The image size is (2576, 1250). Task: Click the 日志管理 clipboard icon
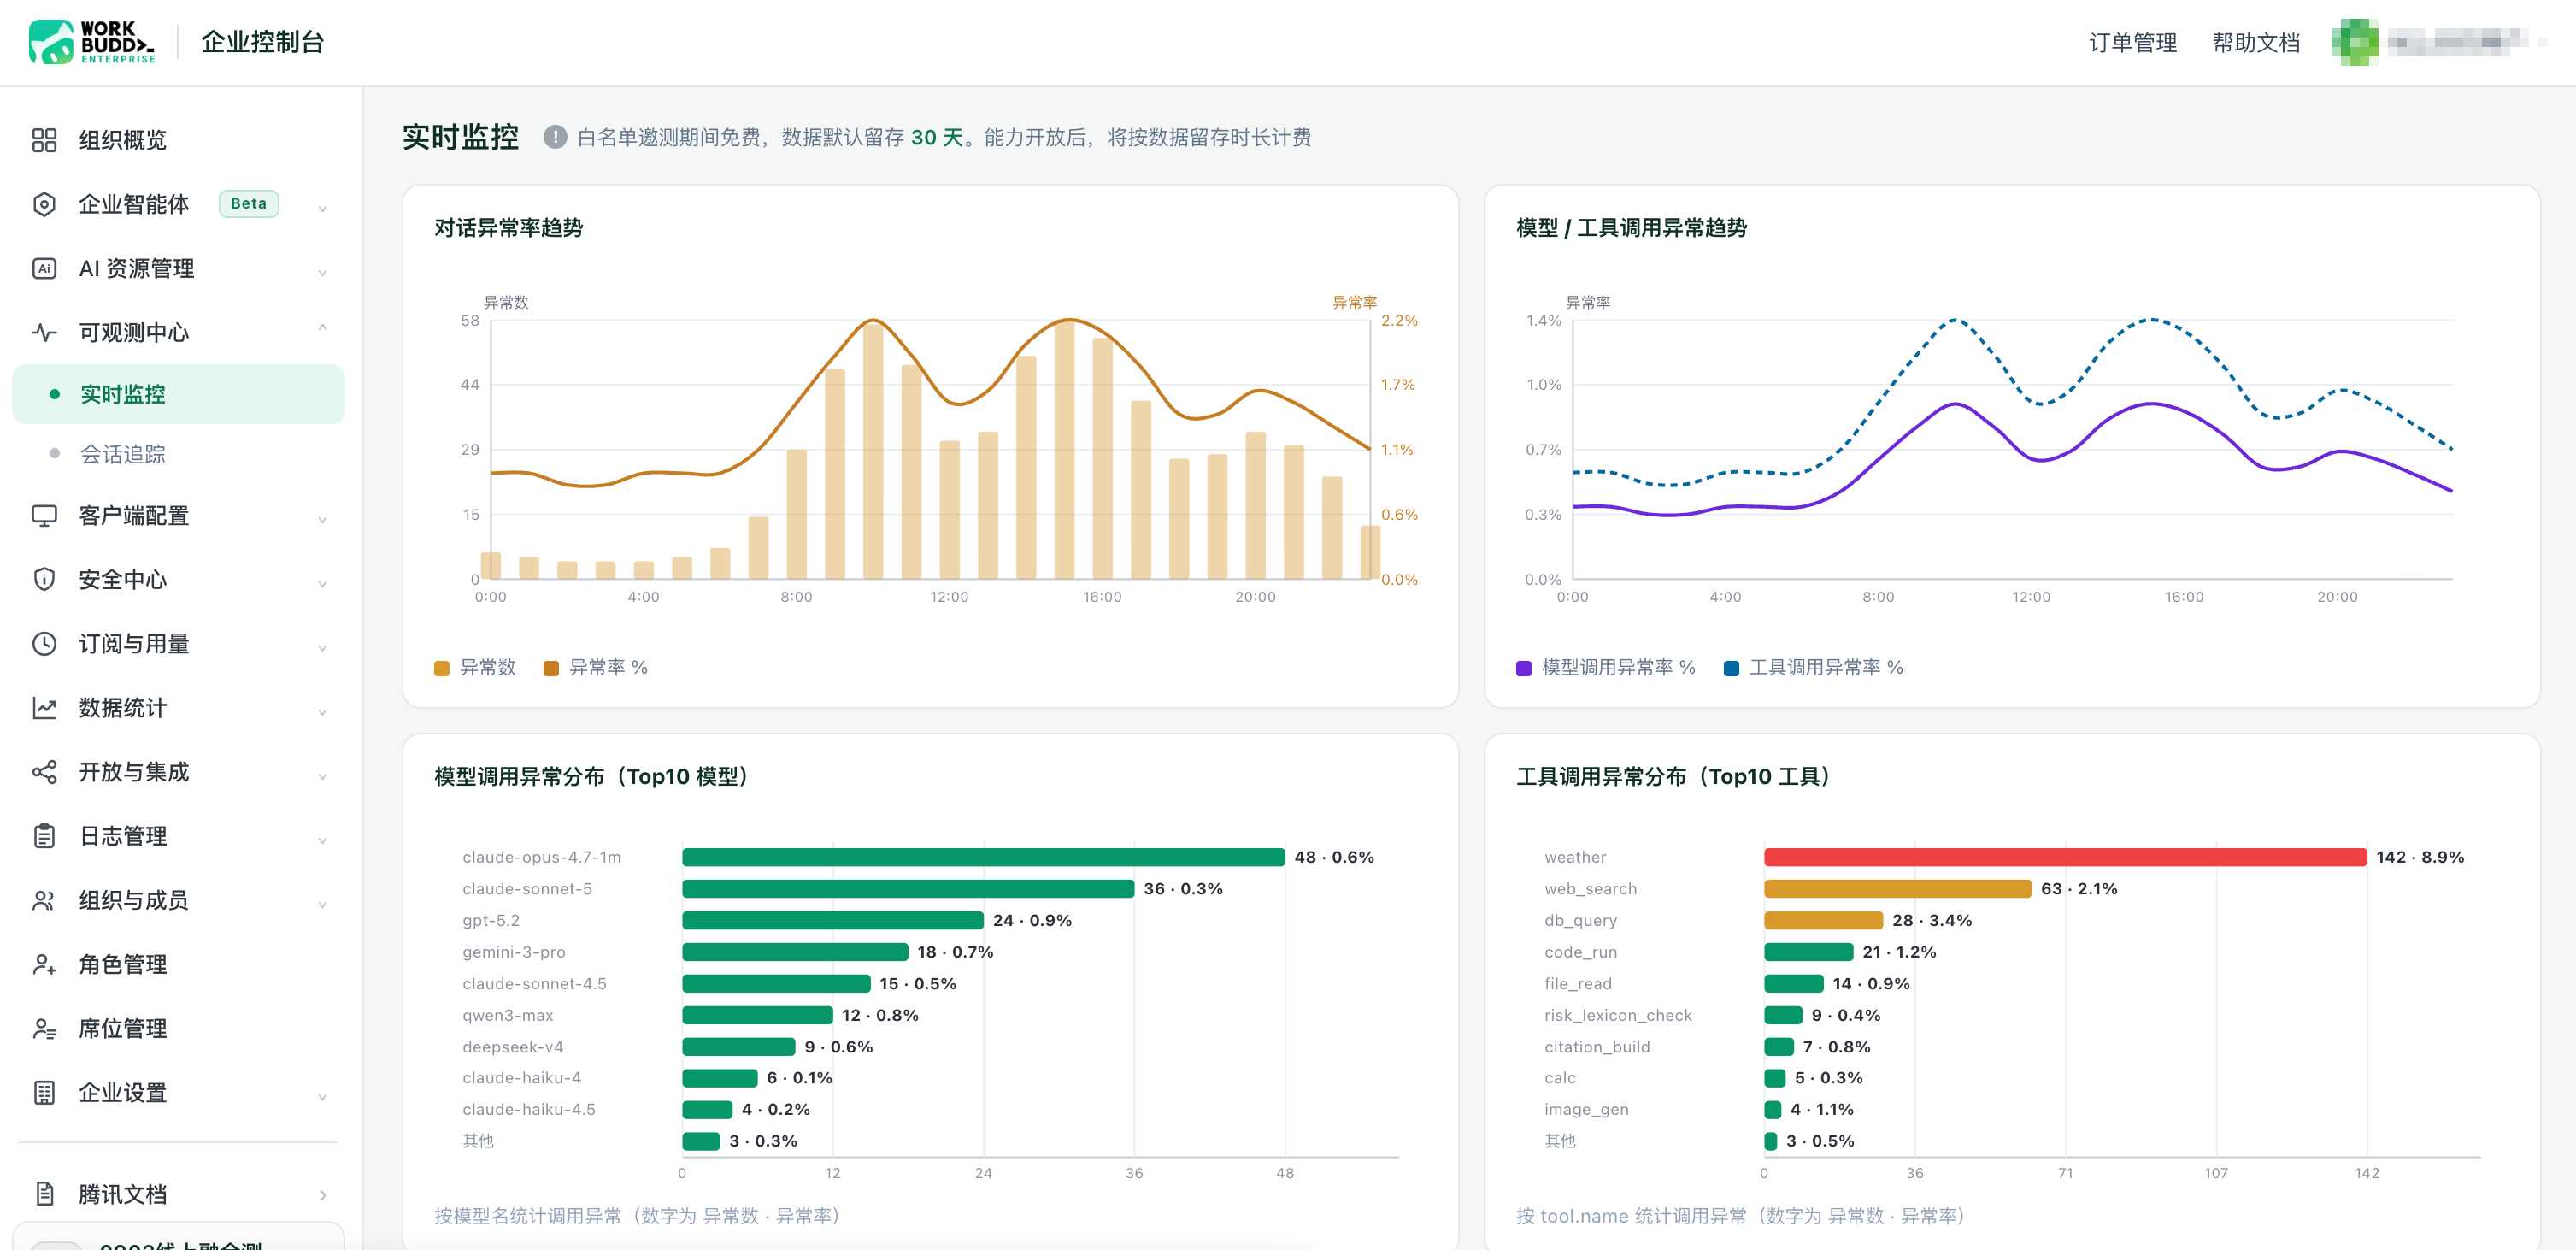pyautogui.click(x=44, y=836)
